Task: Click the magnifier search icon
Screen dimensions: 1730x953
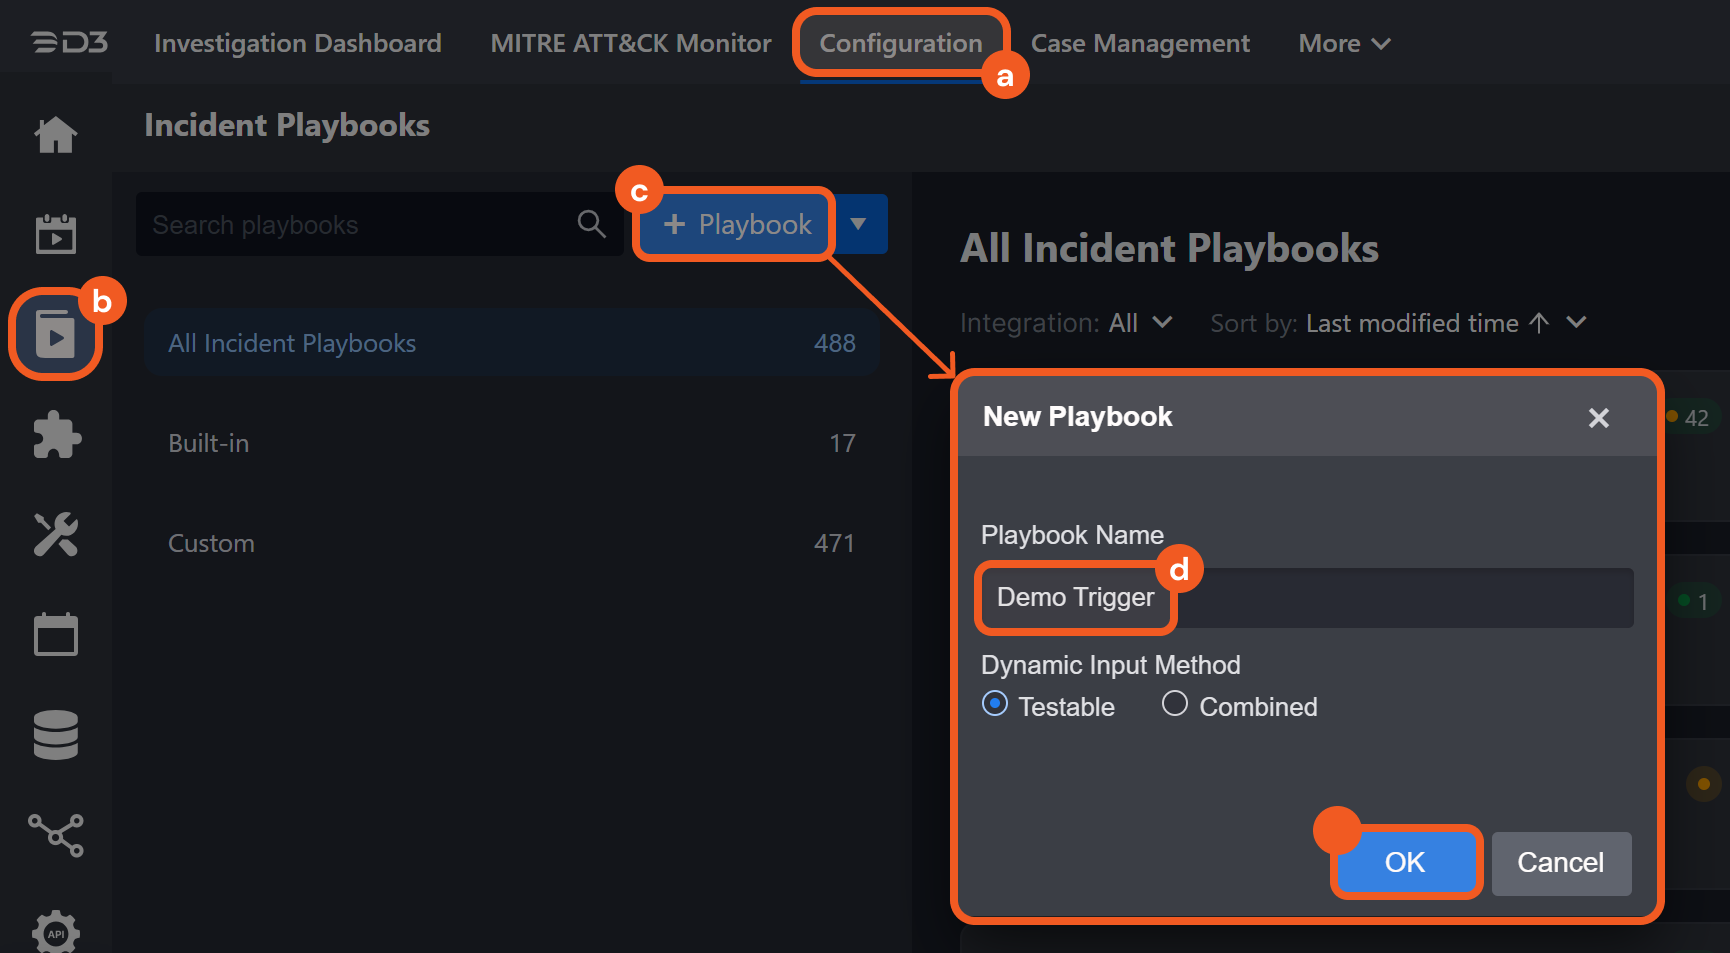Action: click(592, 224)
